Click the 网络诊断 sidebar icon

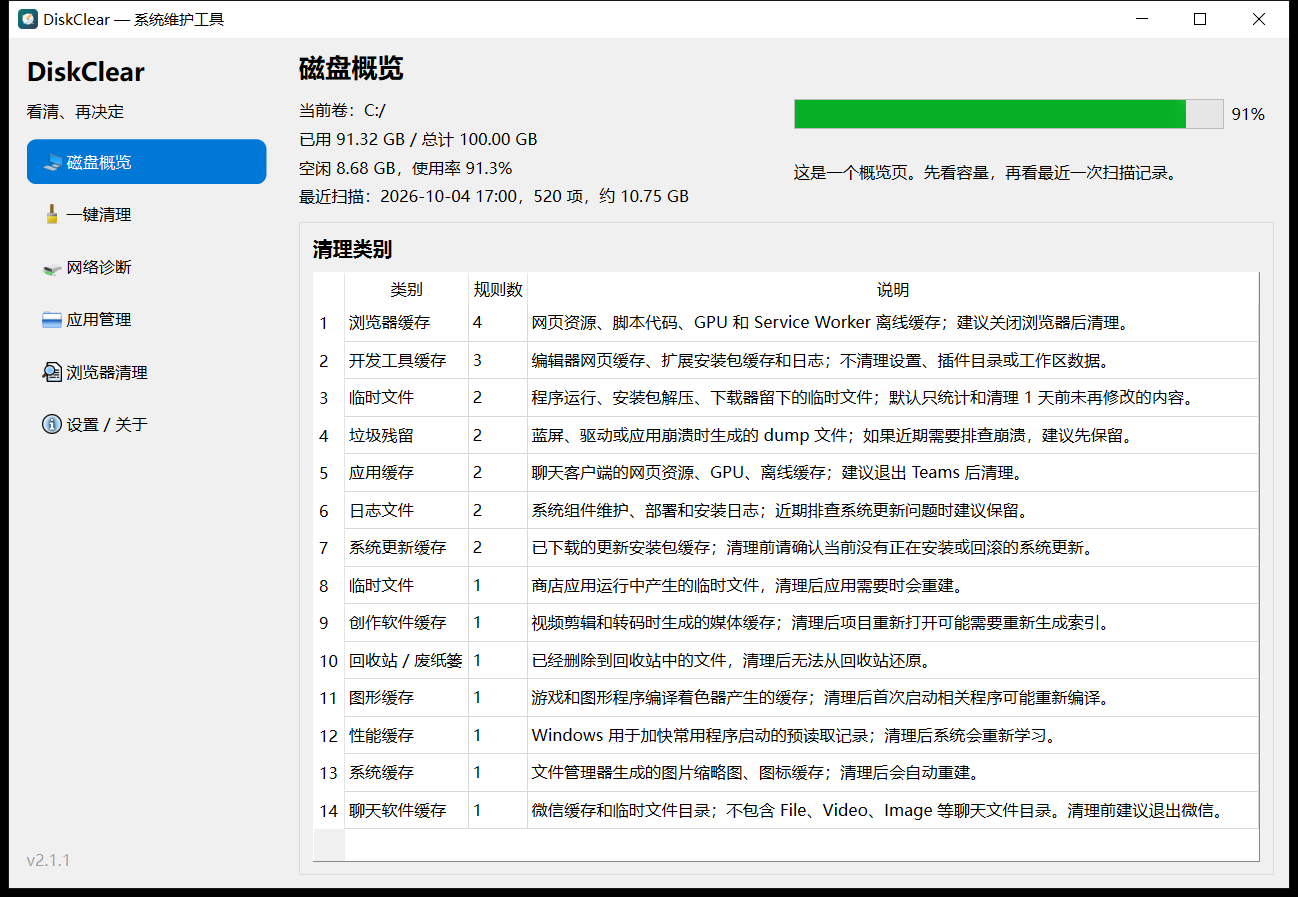click(x=52, y=267)
